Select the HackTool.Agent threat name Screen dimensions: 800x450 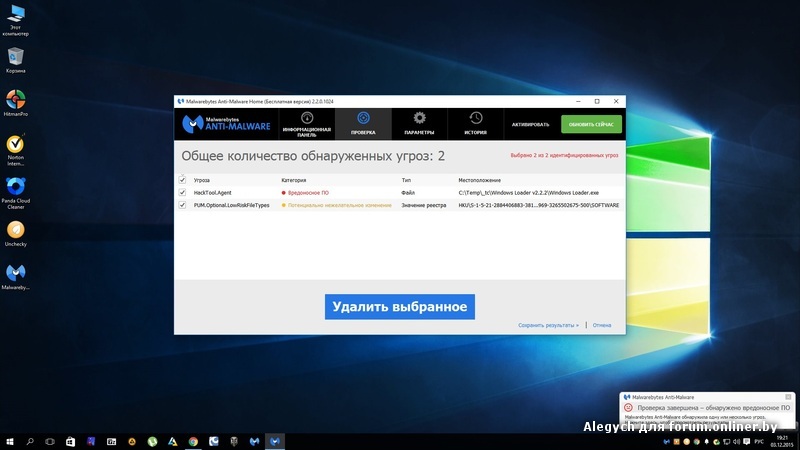pos(212,193)
